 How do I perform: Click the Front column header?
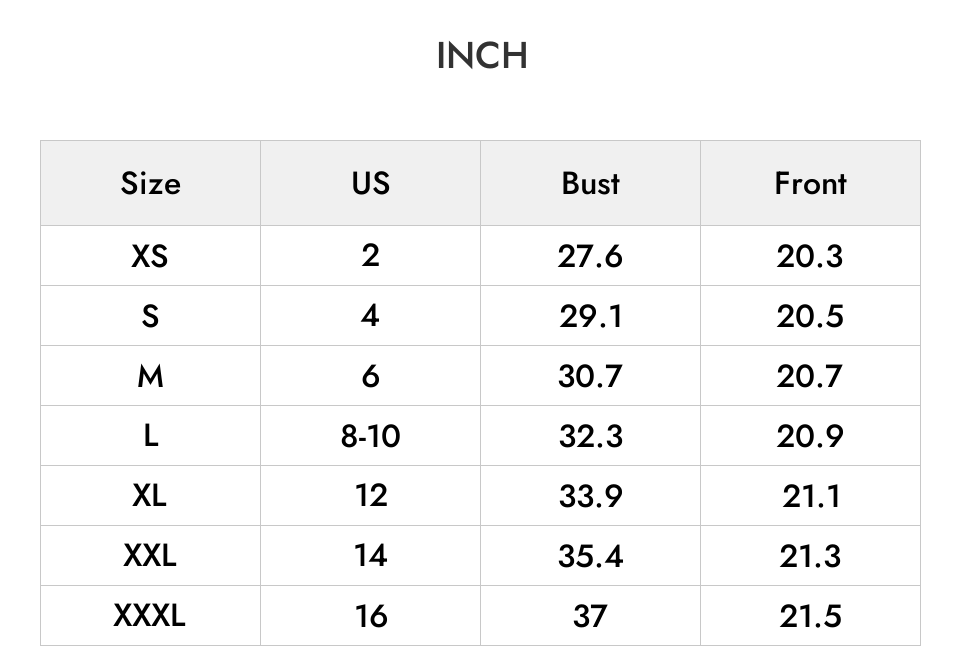(x=810, y=183)
